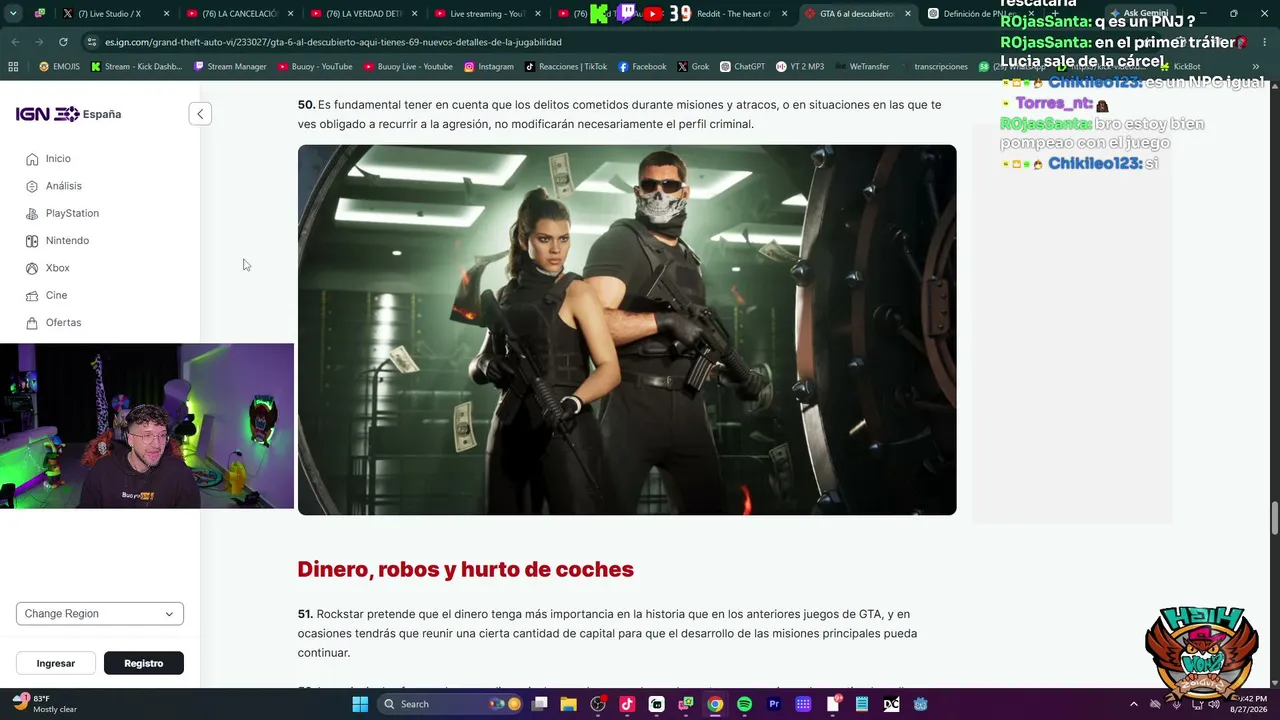This screenshot has width=1280, height=720.
Task: Switch to the Live streaming - YouTube tab
Action: 488,14
